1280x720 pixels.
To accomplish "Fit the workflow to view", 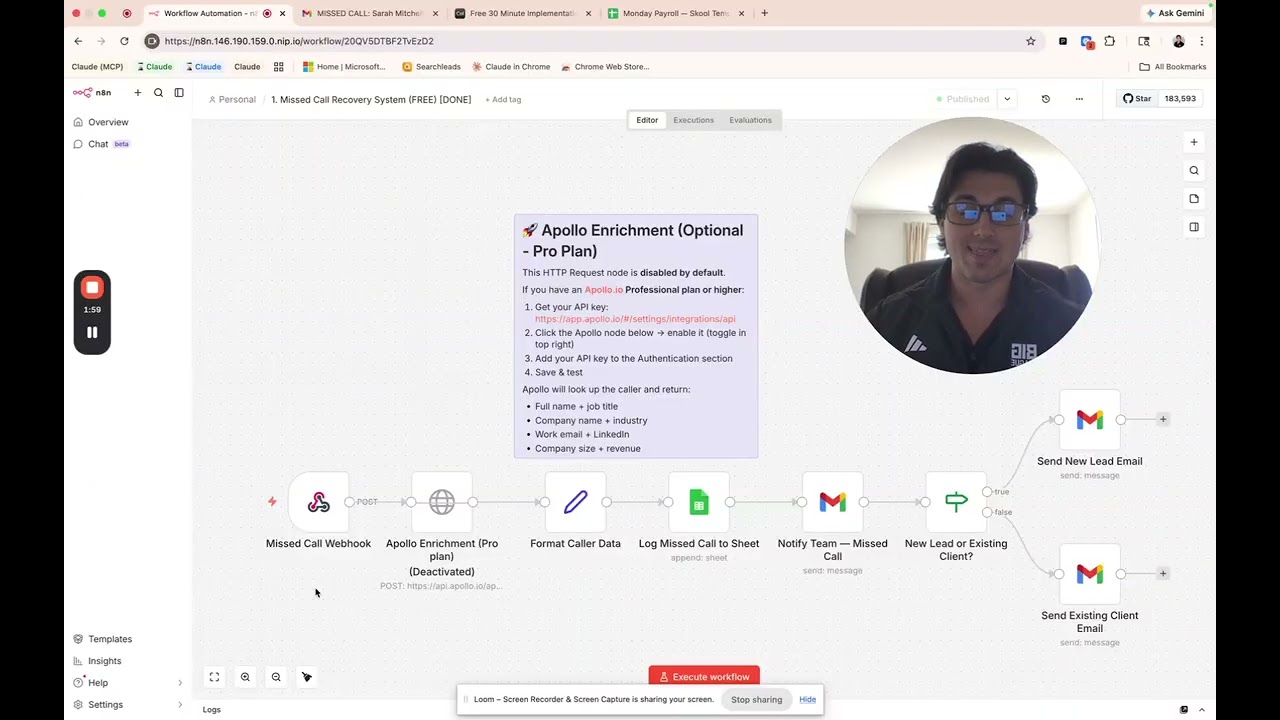I will click(214, 677).
